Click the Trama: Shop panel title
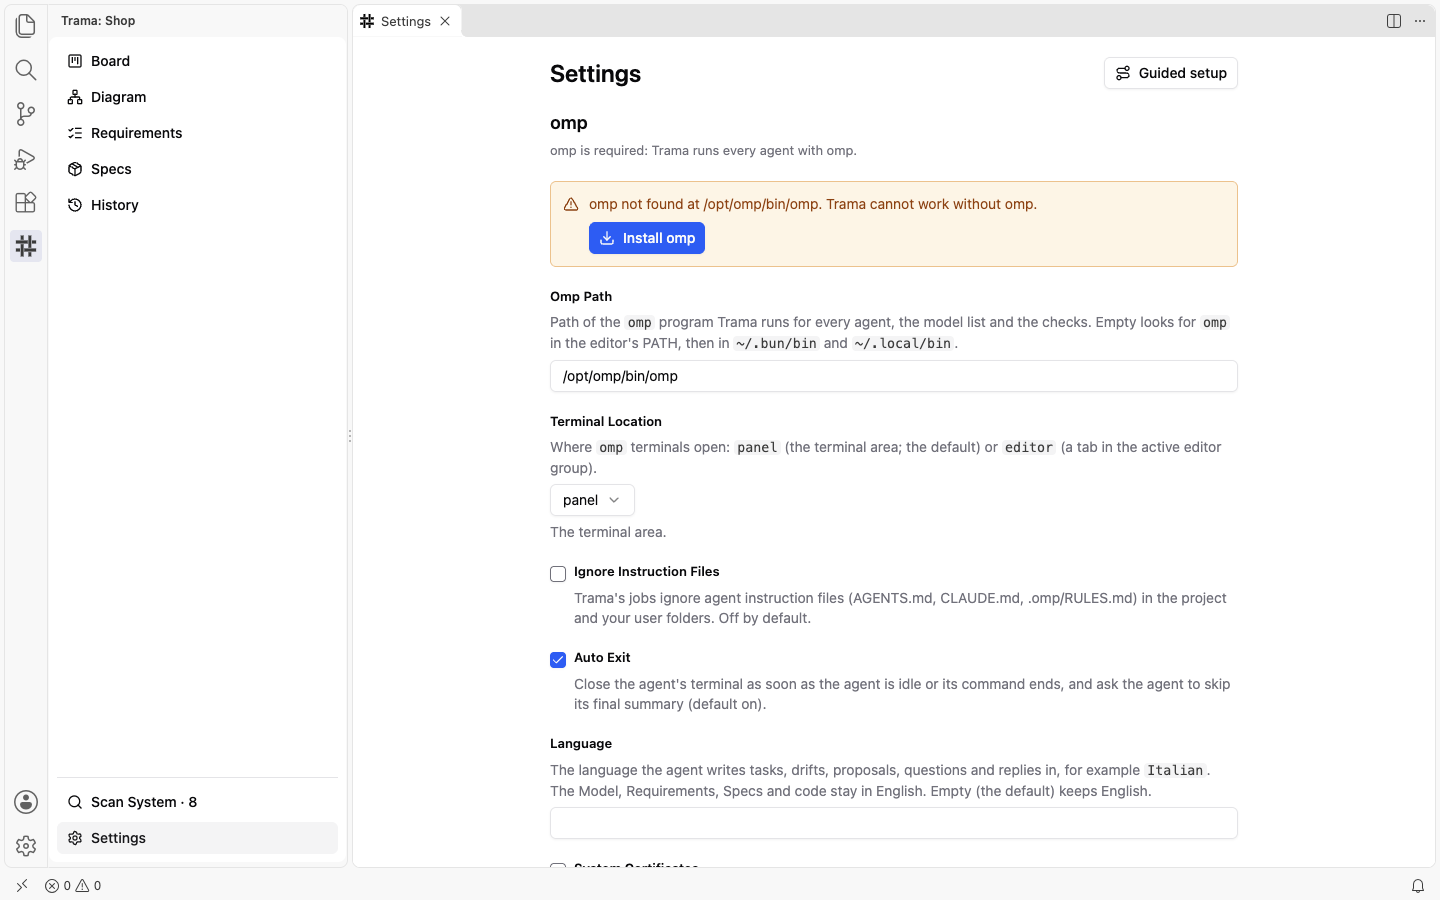1440x900 pixels. 98,21
